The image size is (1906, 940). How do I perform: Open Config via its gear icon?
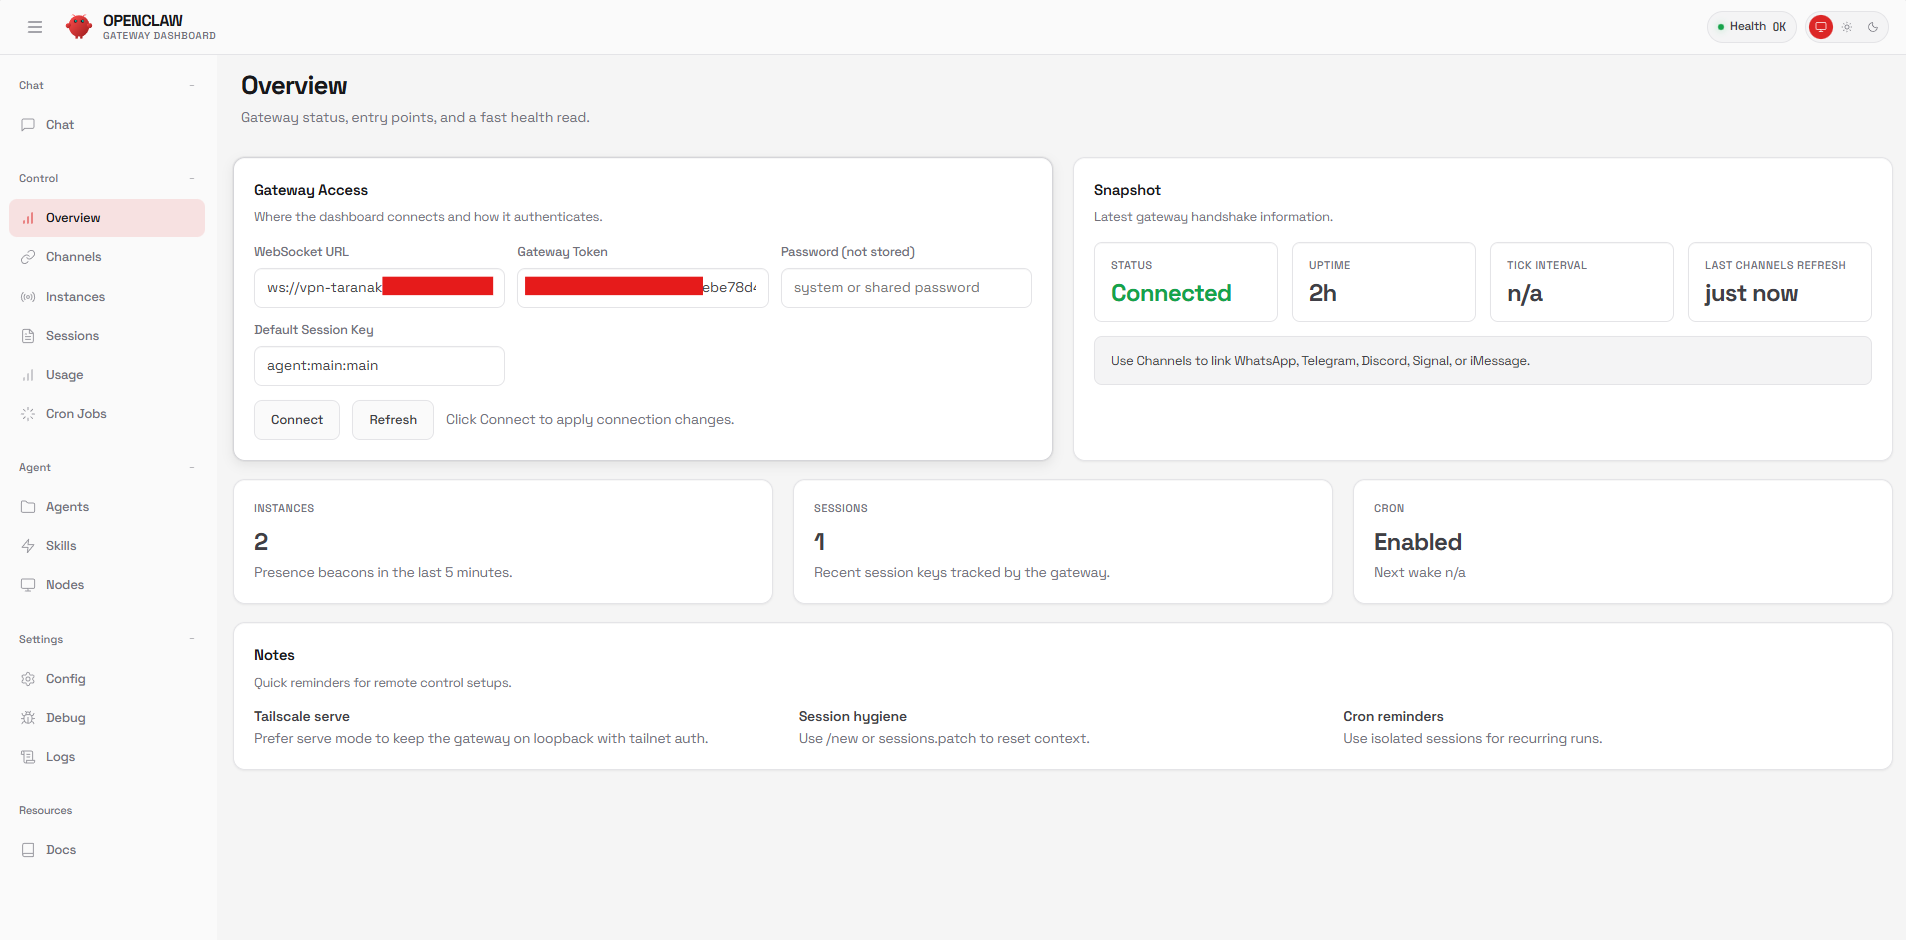(28, 679)
